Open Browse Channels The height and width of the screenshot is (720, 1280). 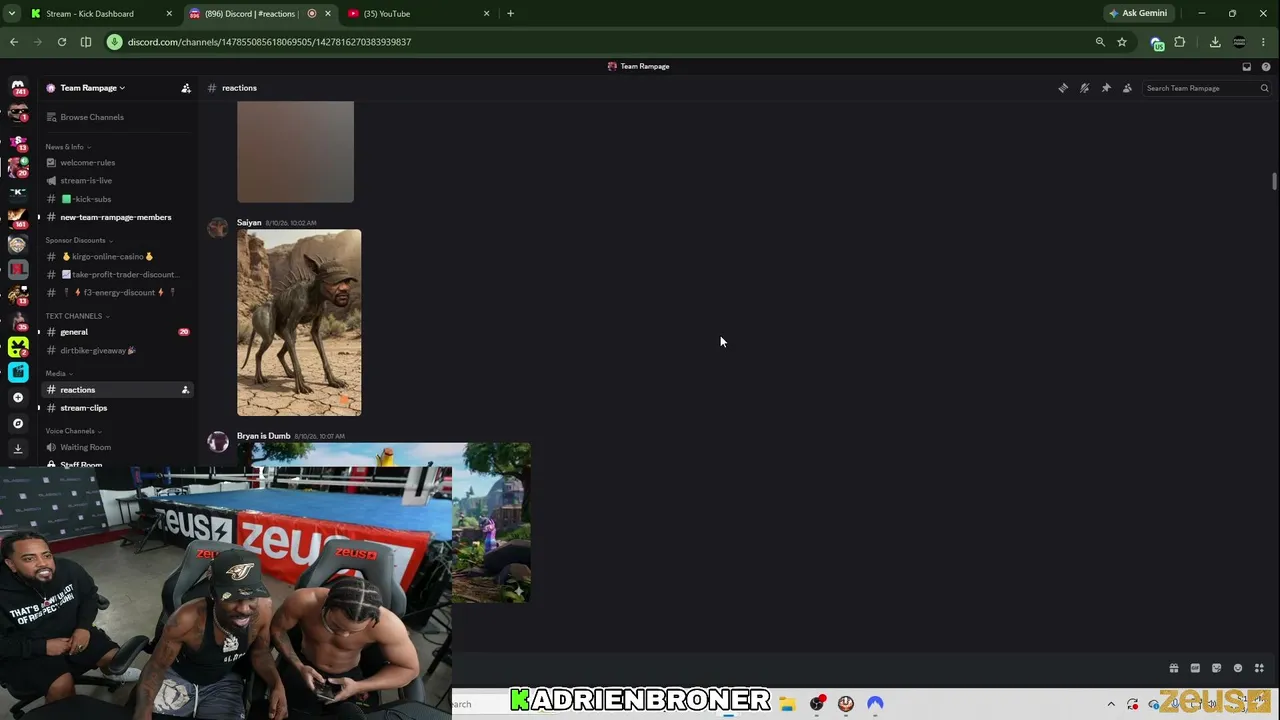tap(118, 117)
